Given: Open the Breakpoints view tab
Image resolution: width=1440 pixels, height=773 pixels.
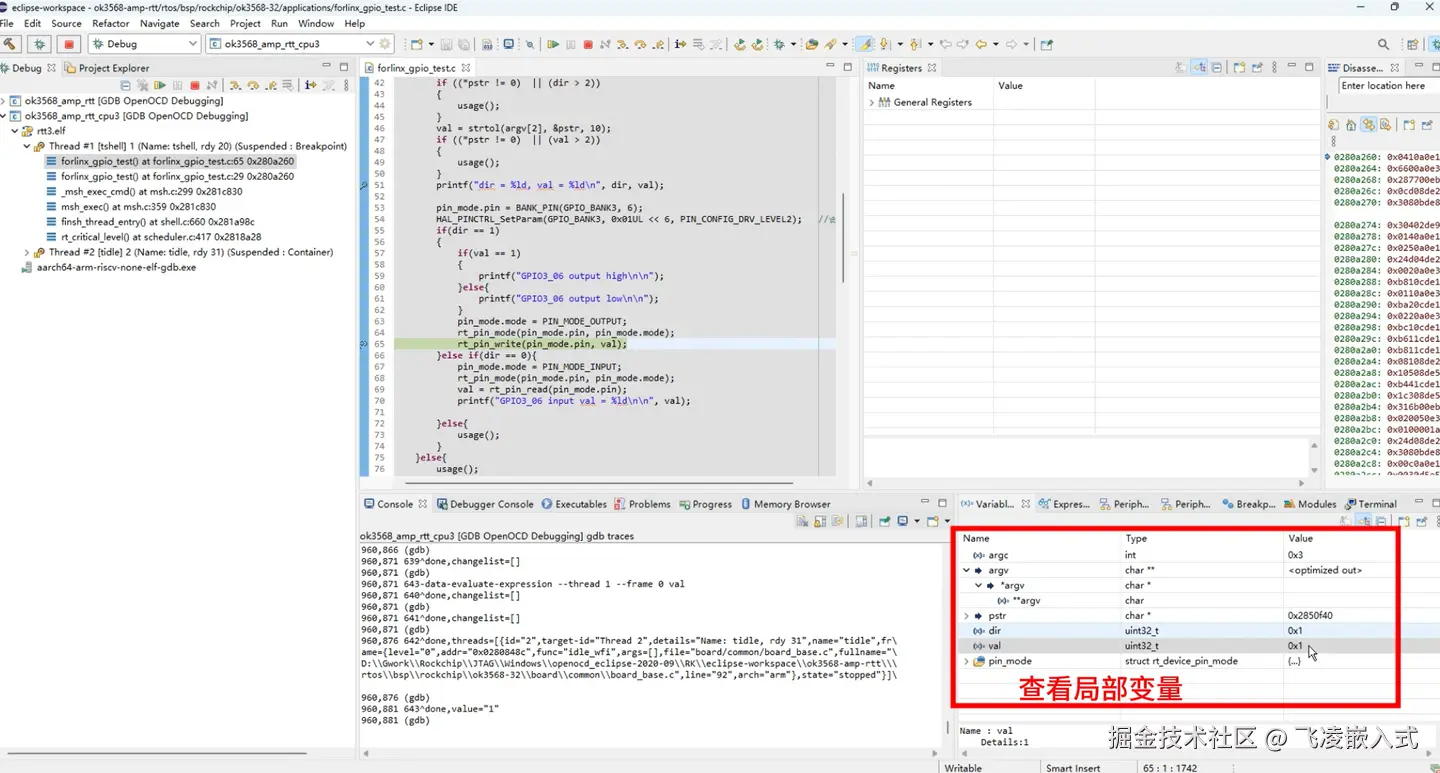Looking at the screenshot, I should tap(1248, 504).
